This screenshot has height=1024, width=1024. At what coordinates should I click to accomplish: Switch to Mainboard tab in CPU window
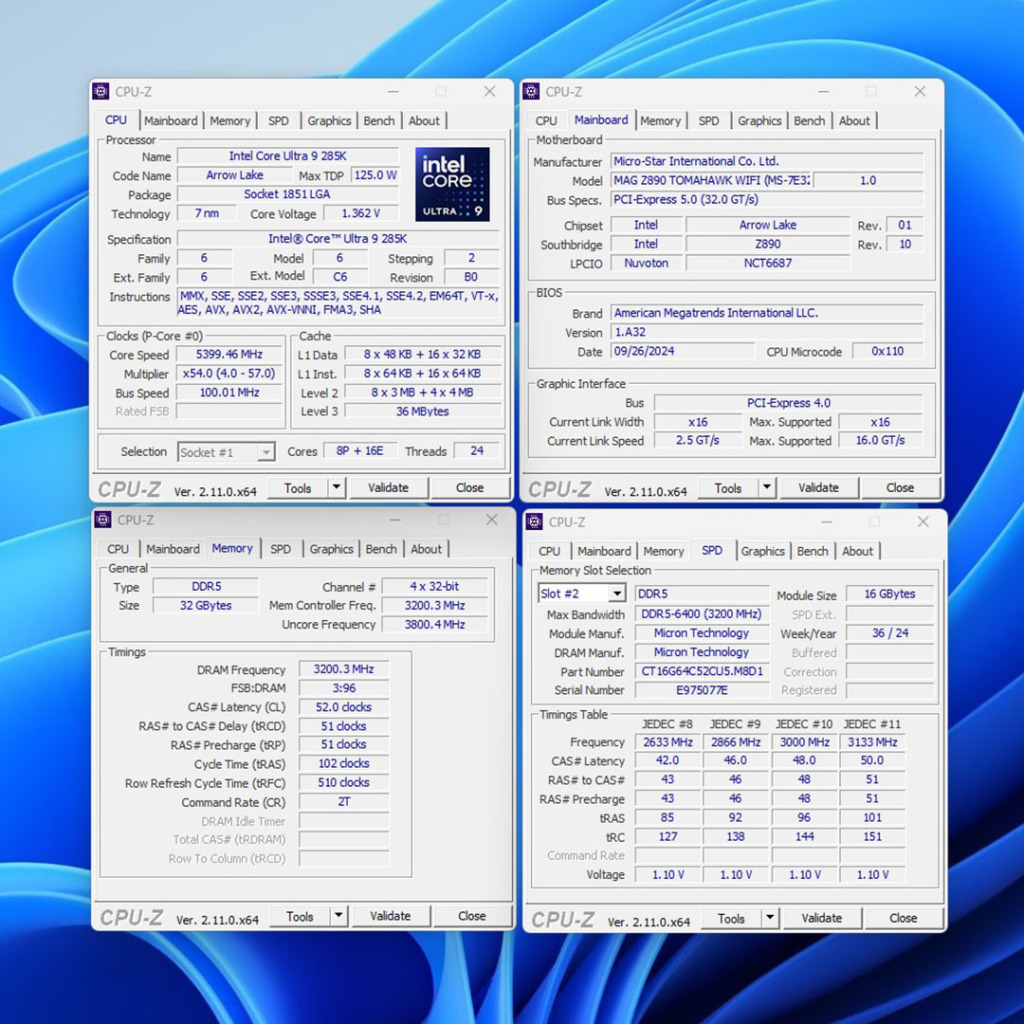click(x=170, y=121)
